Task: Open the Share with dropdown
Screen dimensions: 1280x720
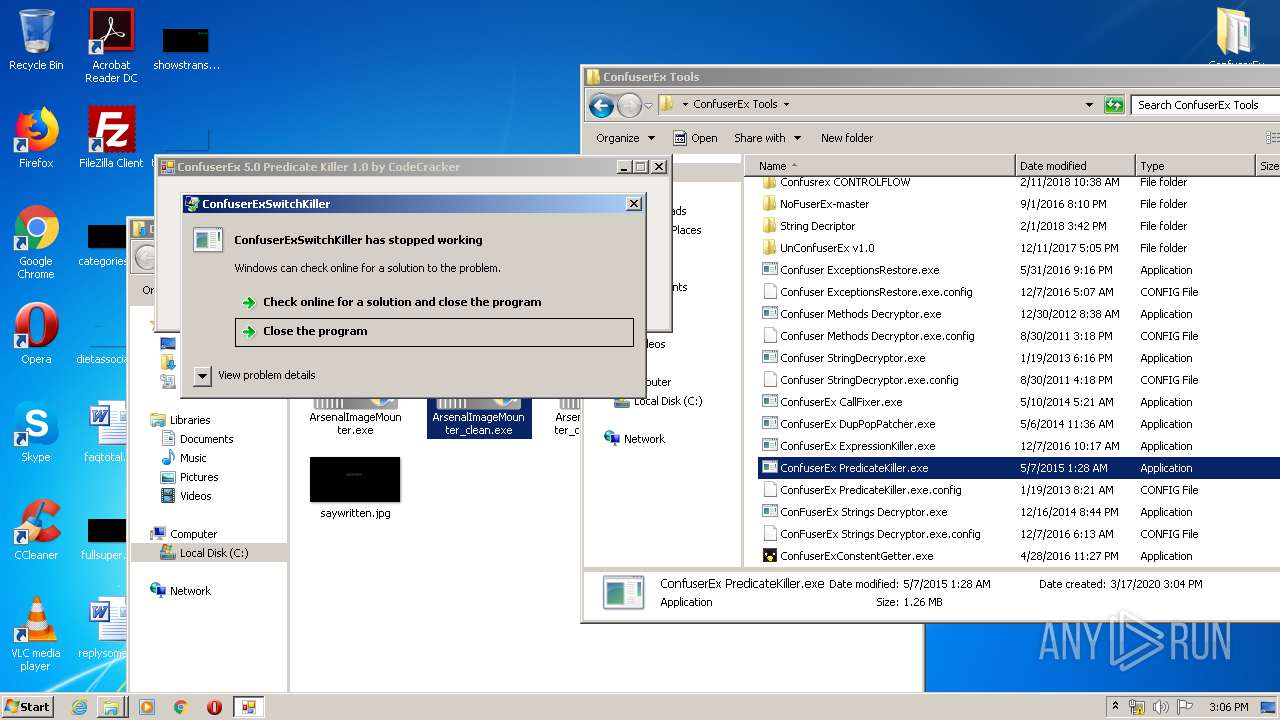Action: tap(768, 138)
